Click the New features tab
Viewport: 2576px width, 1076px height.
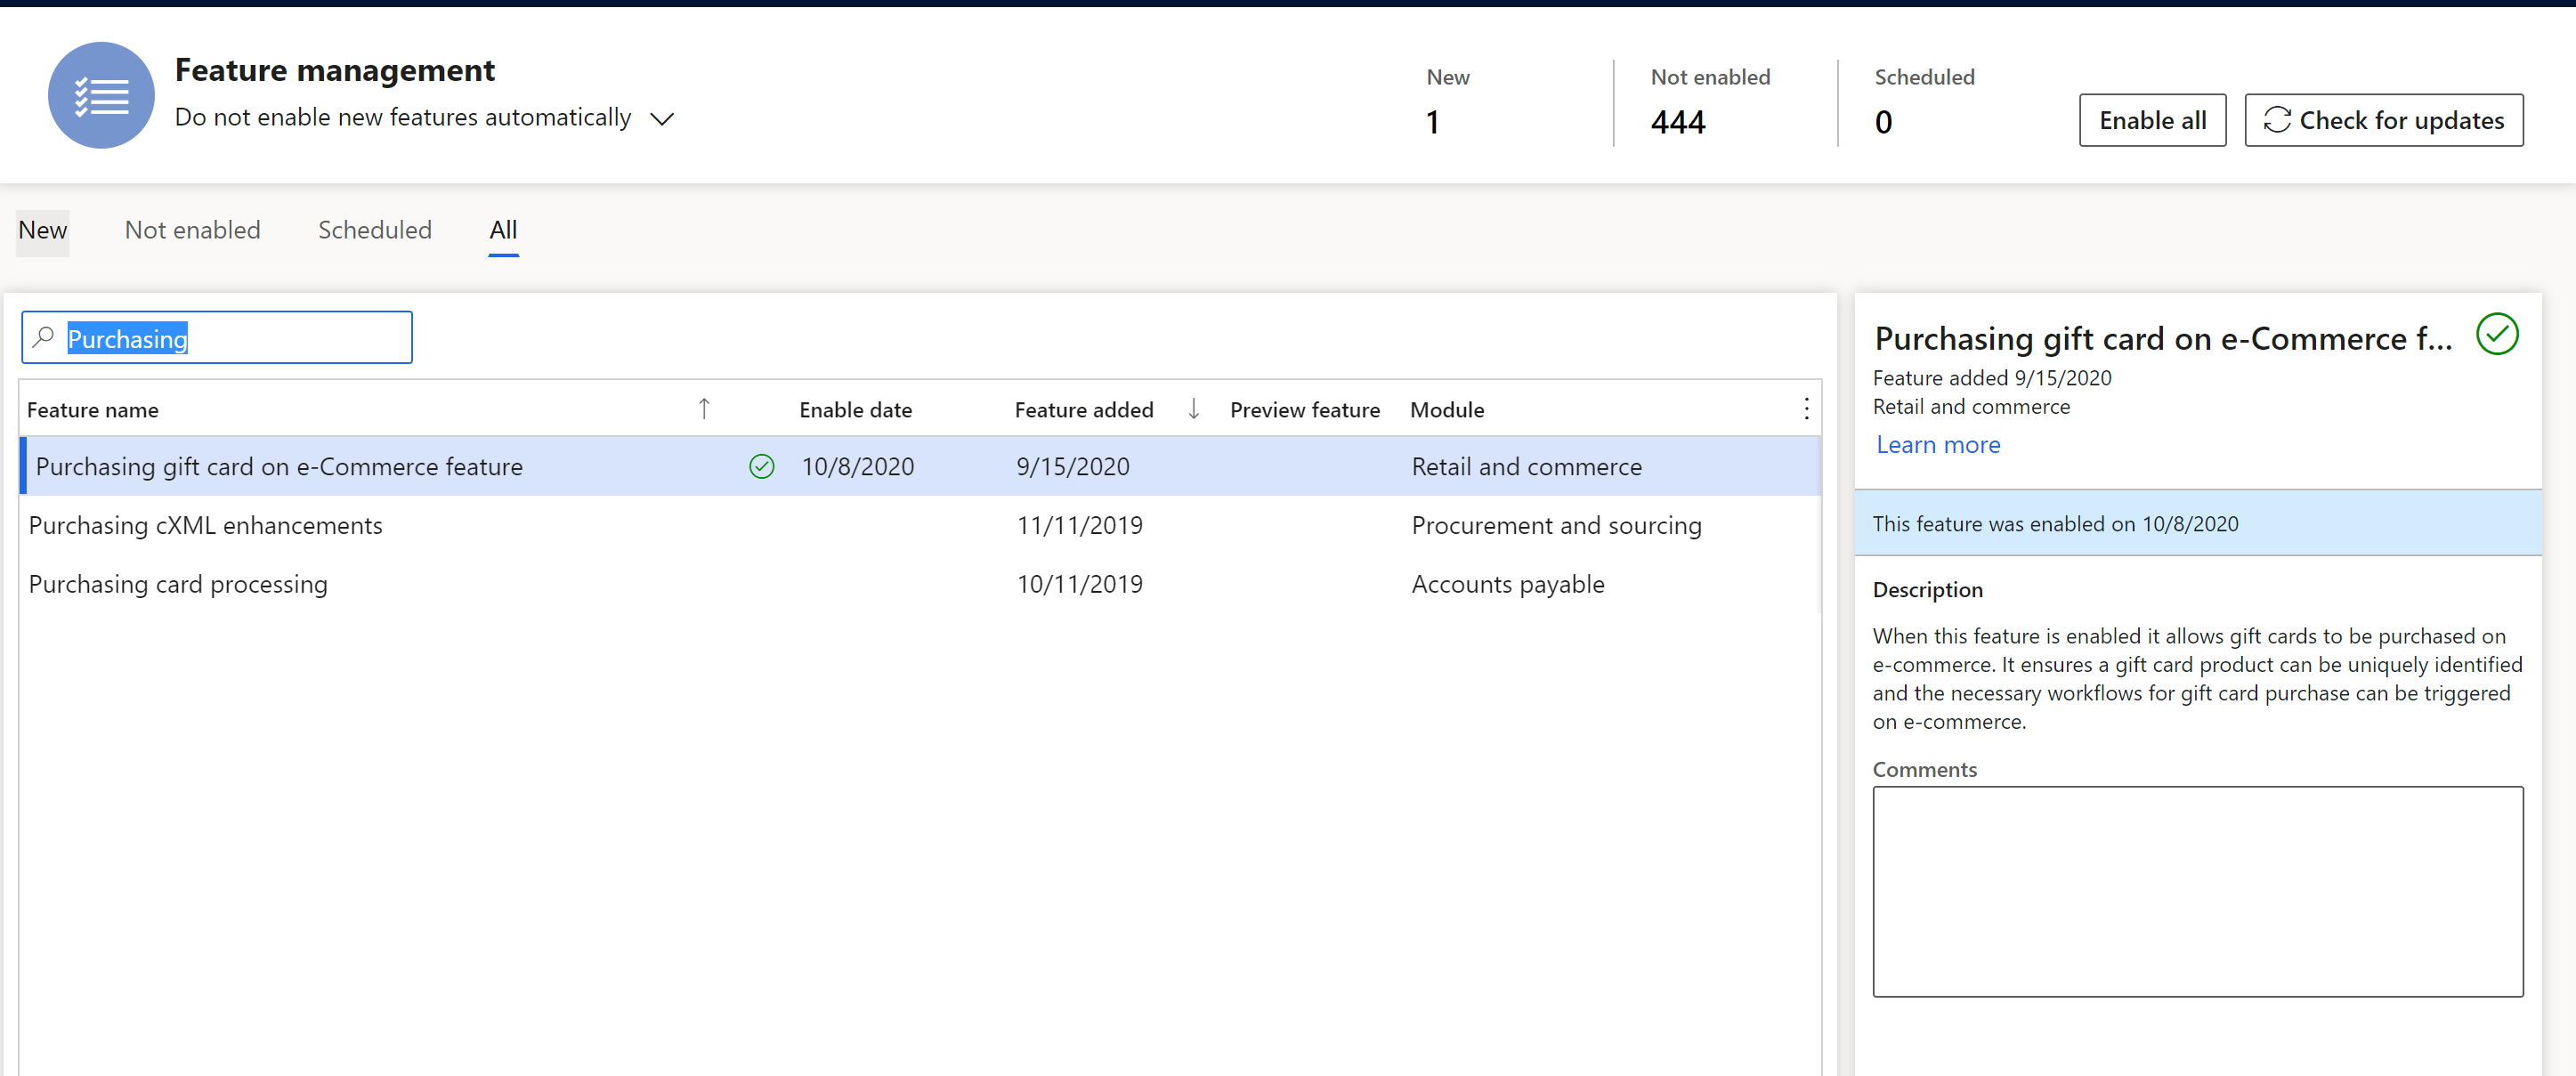41,229
